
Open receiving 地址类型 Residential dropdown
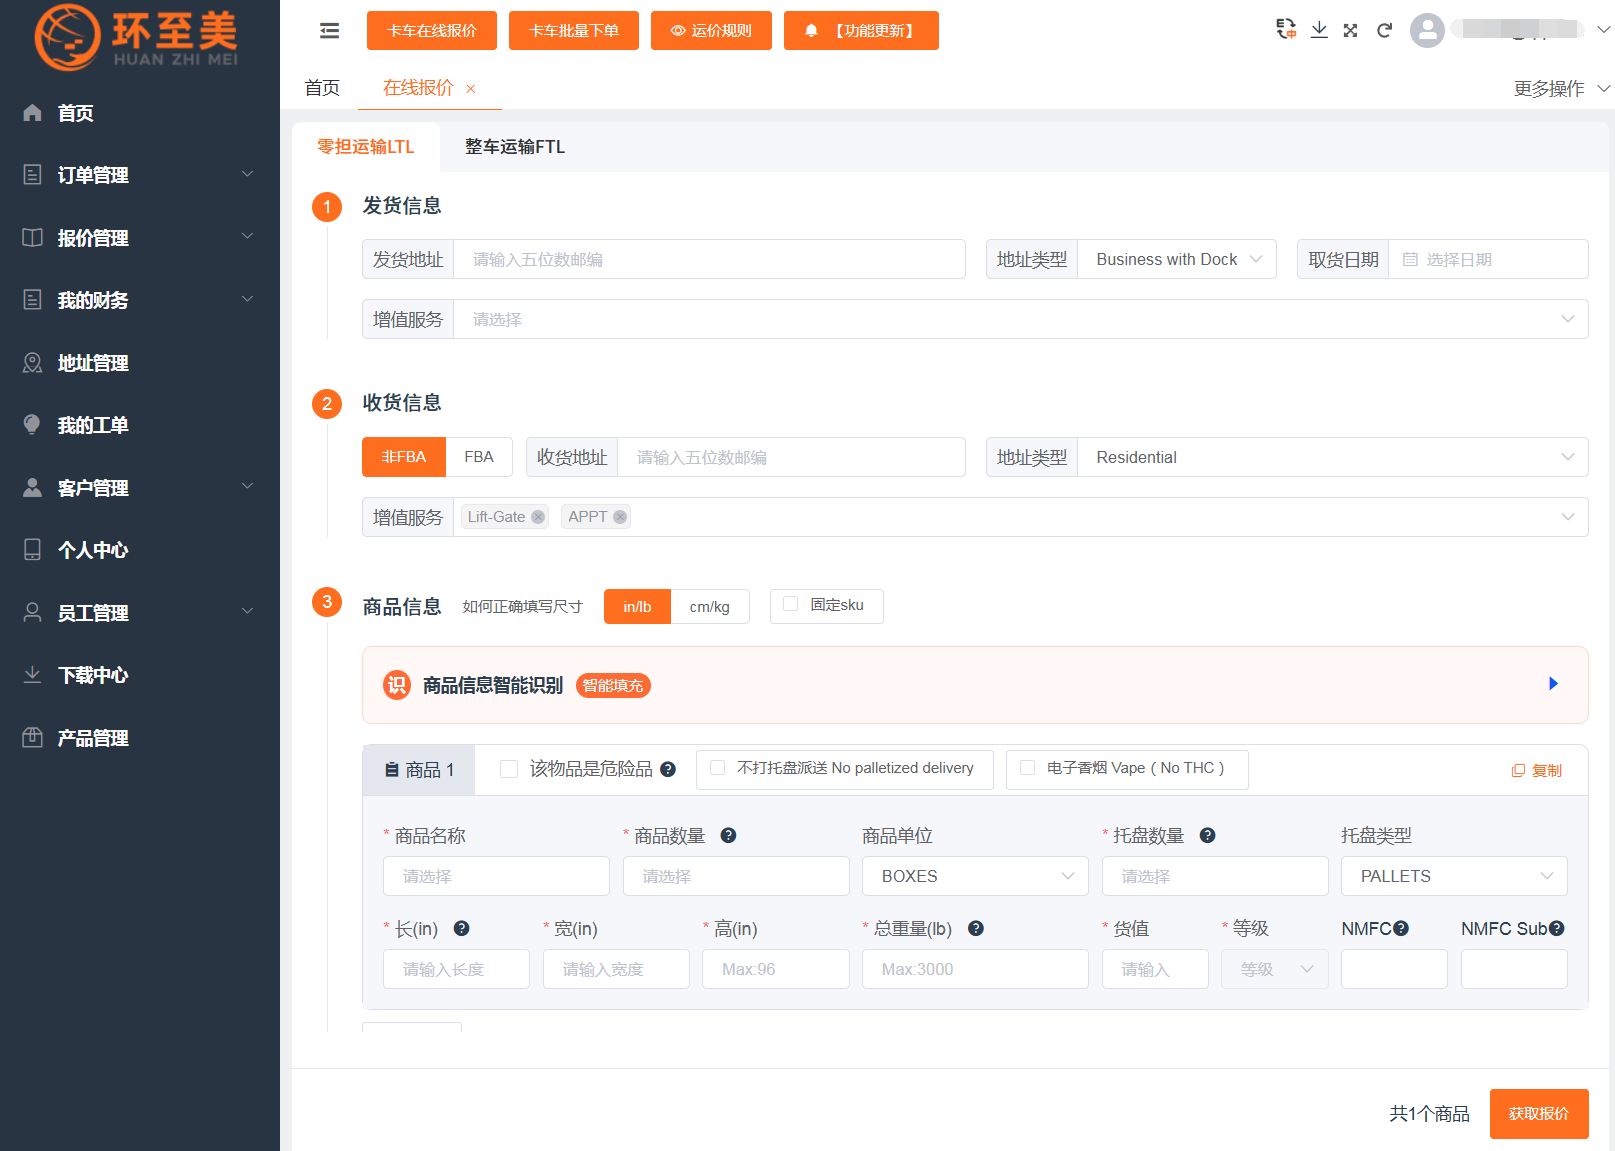[x=1332, y=457]
